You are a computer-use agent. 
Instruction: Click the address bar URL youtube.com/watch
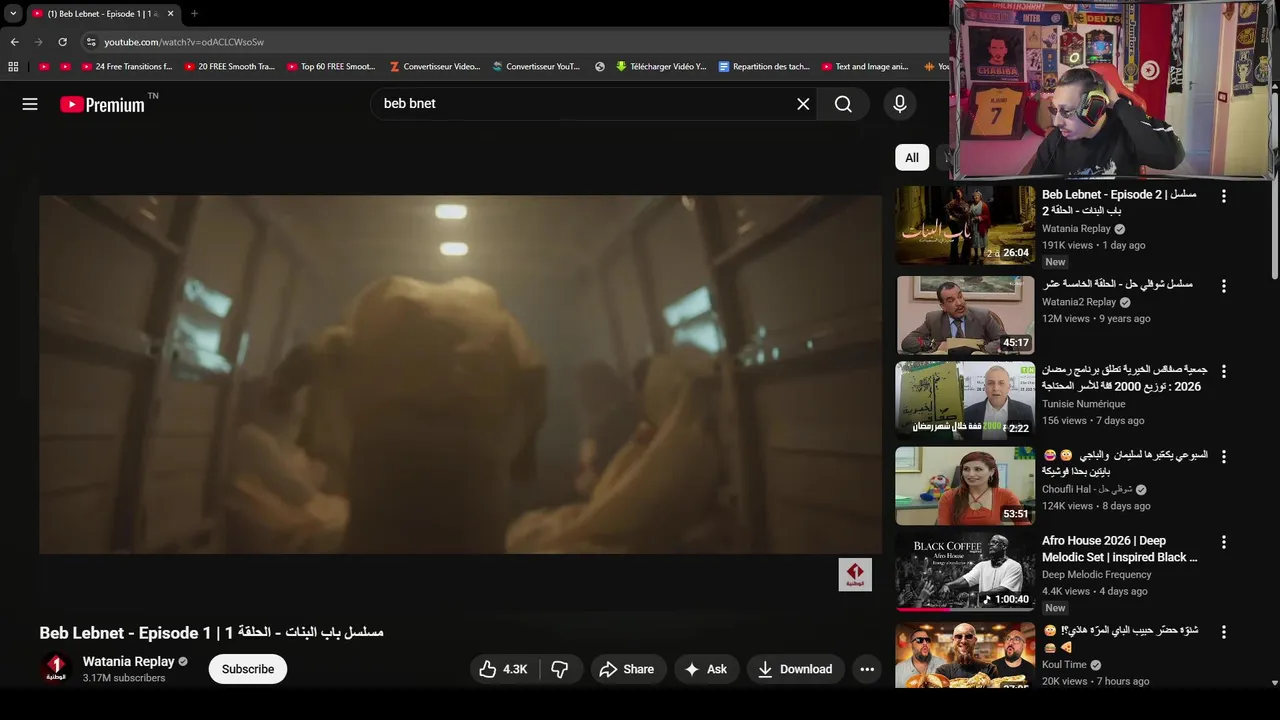(x=184, y=42)
